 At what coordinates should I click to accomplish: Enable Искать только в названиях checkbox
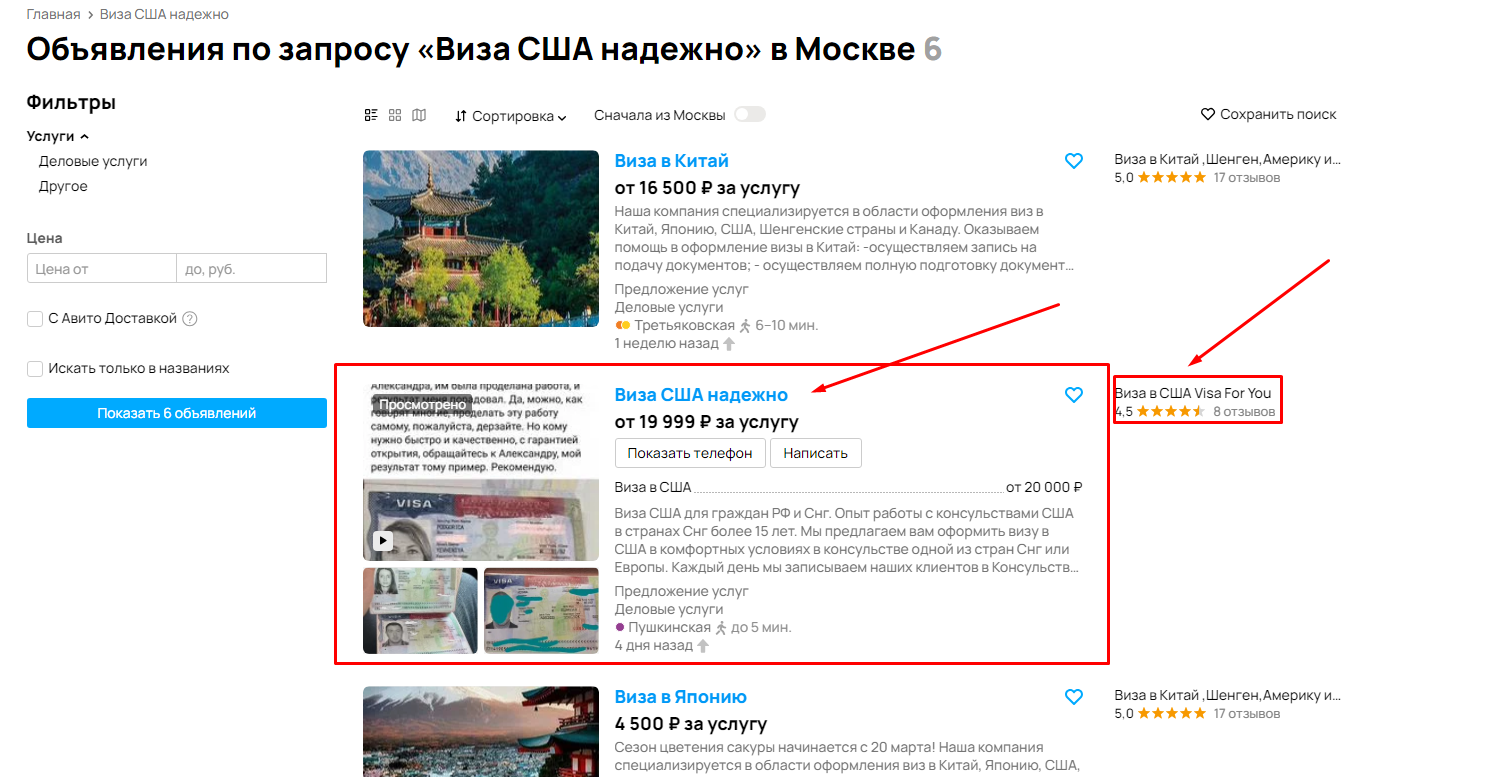(35, 369)
